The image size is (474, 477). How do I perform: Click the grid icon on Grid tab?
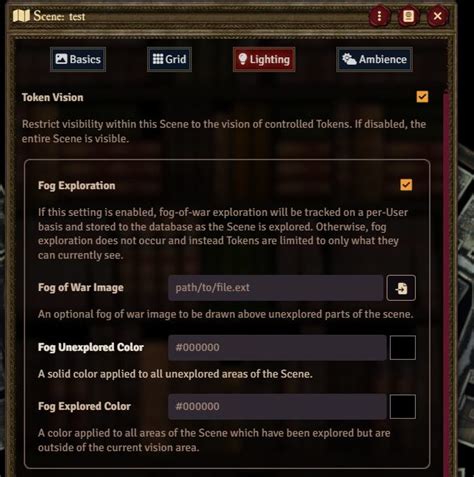tap(158, 59)
